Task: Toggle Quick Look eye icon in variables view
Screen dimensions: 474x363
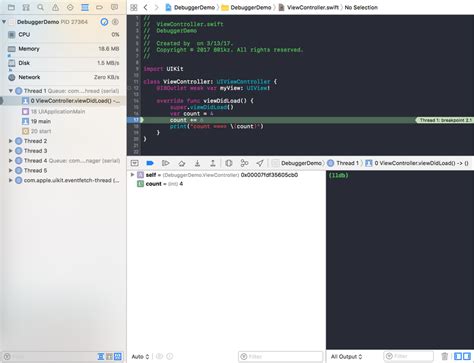Action: (159, 356)
